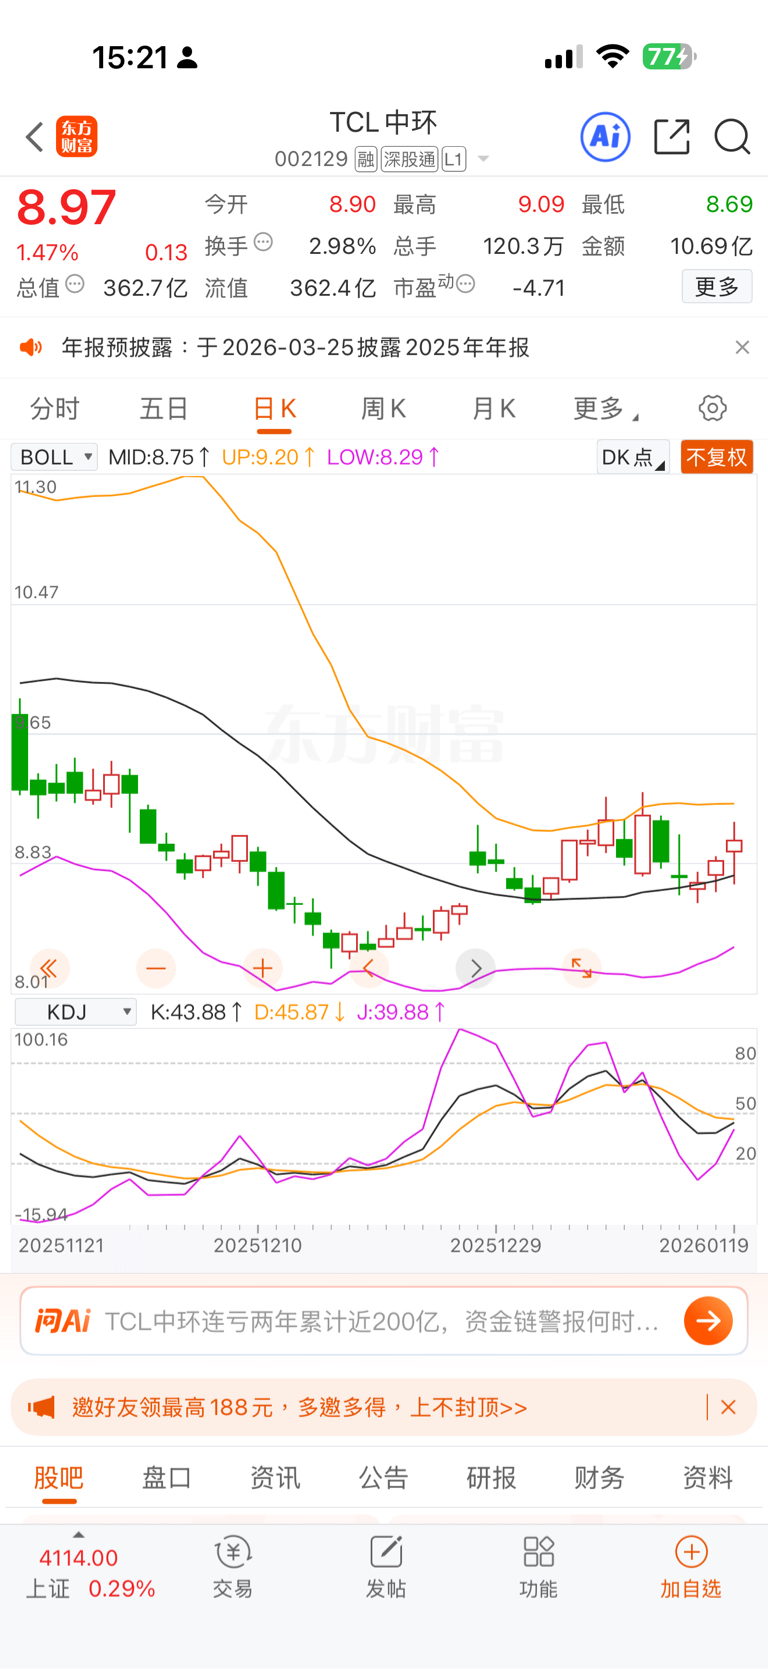Viewport: 768px width, 1669px height.
Task: Tap the promo banner megaphone icon
Action: tap(41, 1407)
